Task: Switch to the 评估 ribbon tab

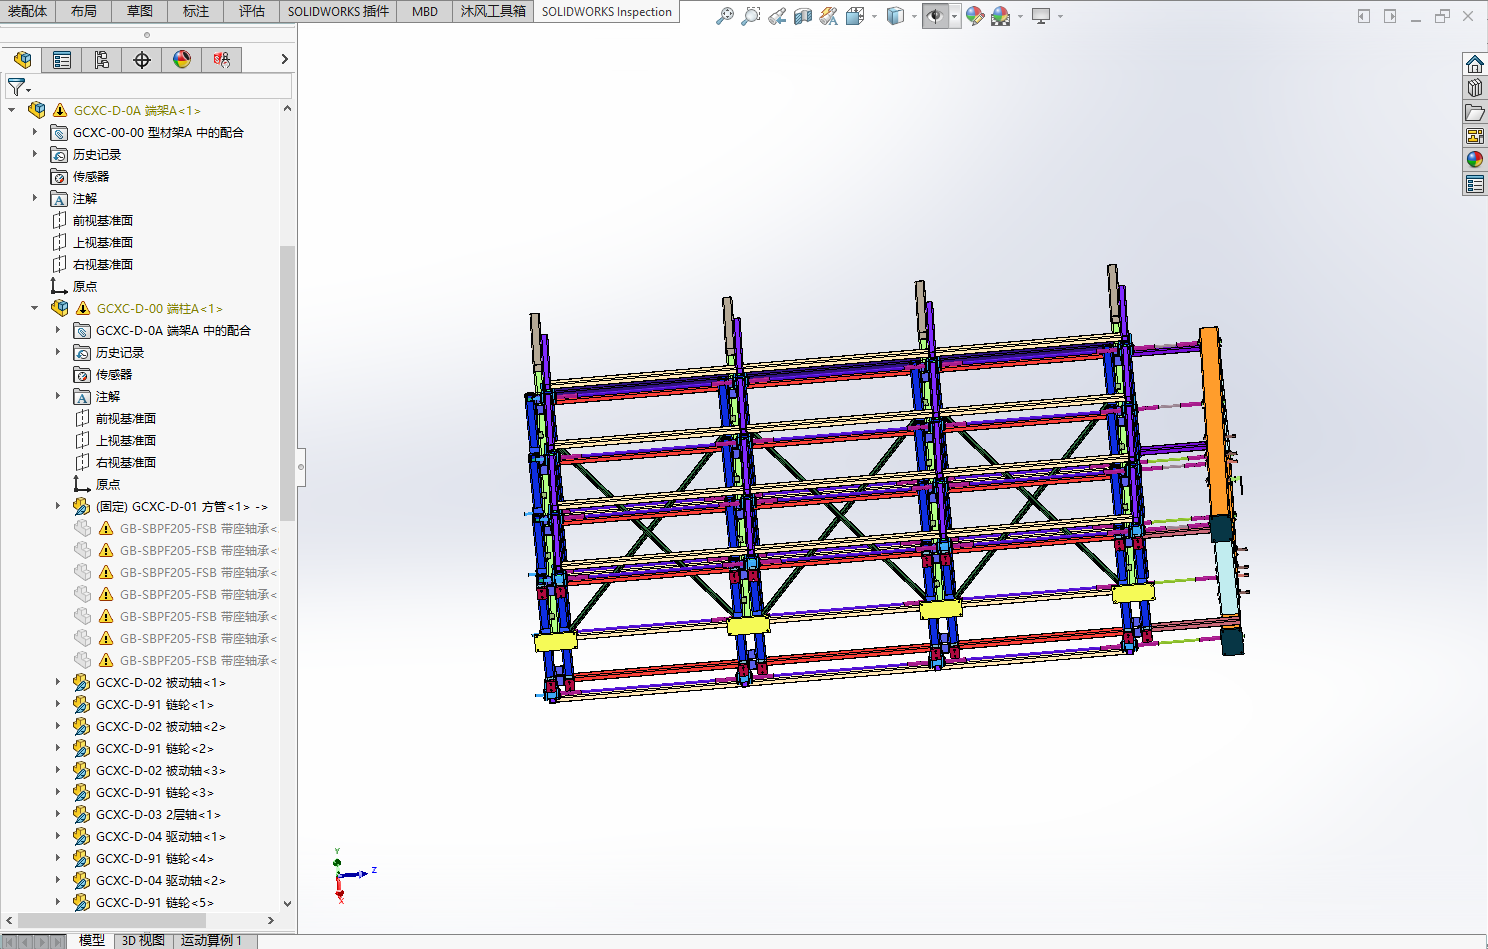Action: 252,11
